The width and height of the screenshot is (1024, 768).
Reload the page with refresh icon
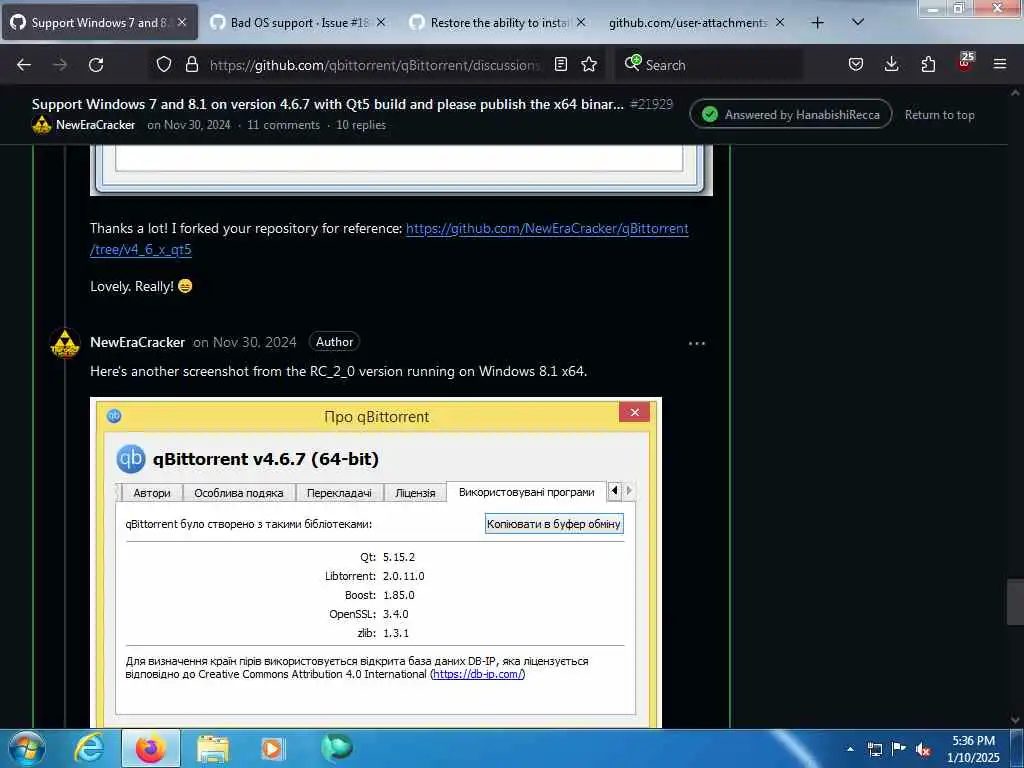tap(96, 65)
